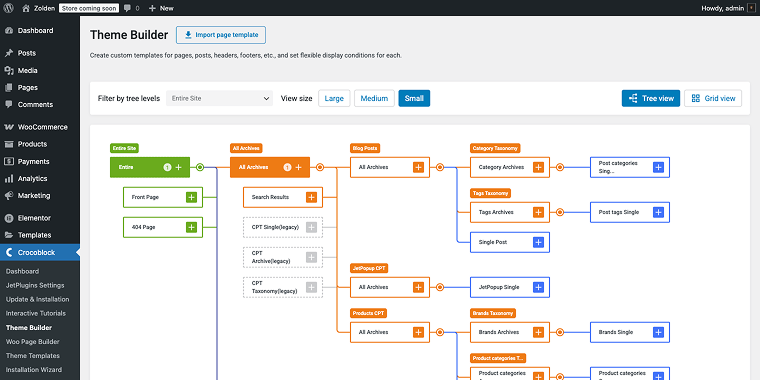Set view size to Large
760x380 pixels.
tap(334, 98)
